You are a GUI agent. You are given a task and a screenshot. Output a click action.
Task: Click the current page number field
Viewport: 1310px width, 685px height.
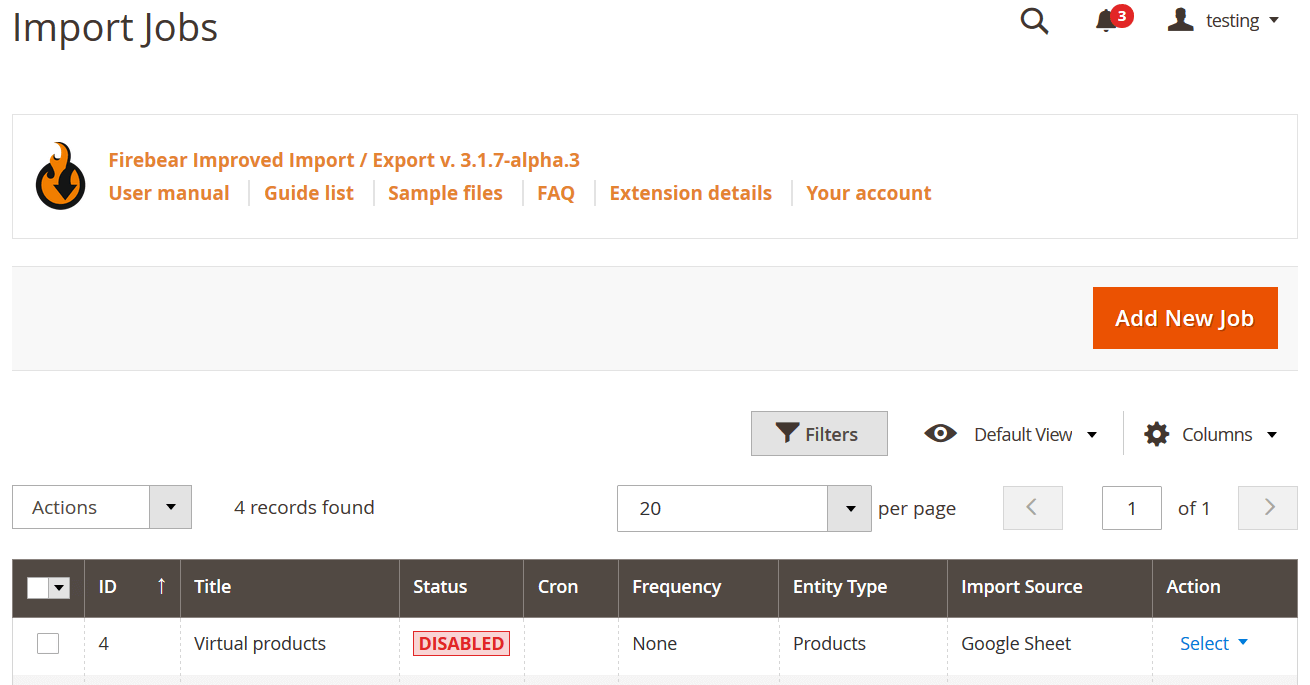[x=1132, y=508]
